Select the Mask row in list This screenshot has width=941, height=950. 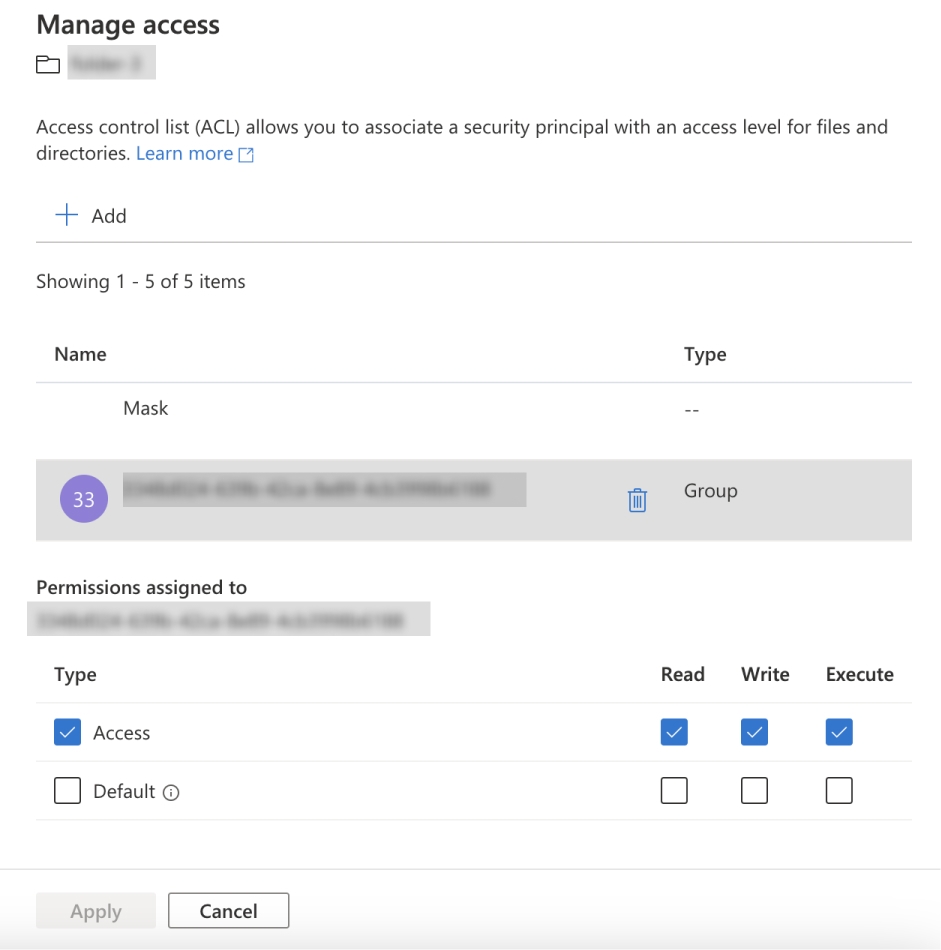(146, 408)
